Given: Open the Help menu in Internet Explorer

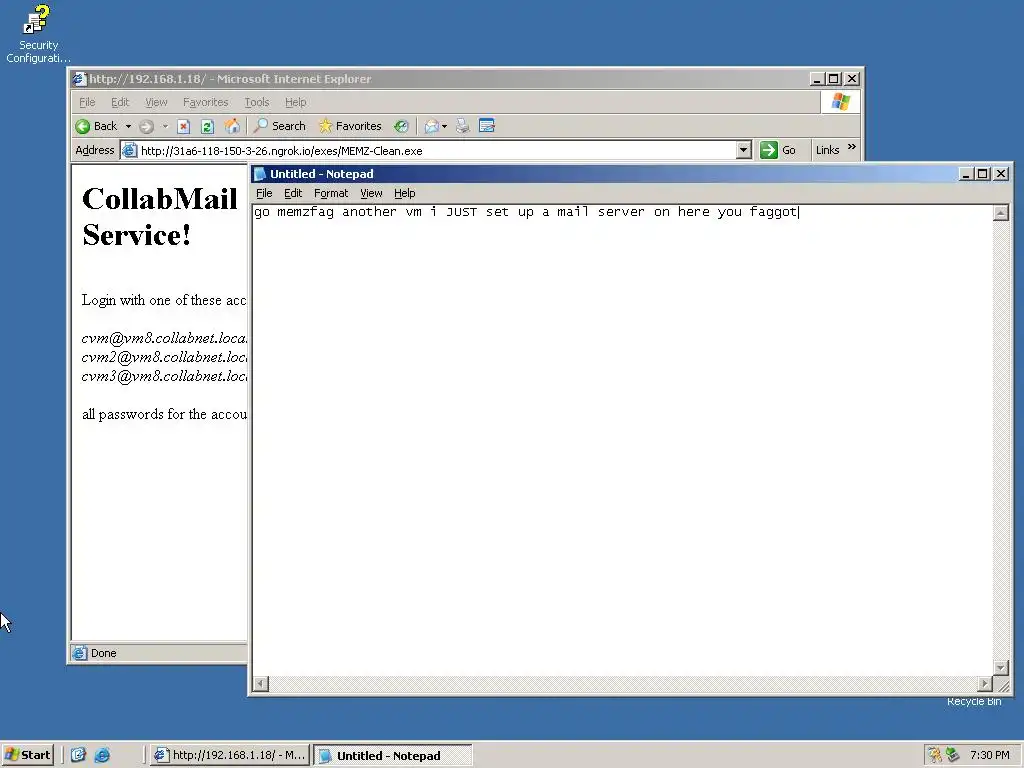Looking at the screenshot, I should [295, 102].
